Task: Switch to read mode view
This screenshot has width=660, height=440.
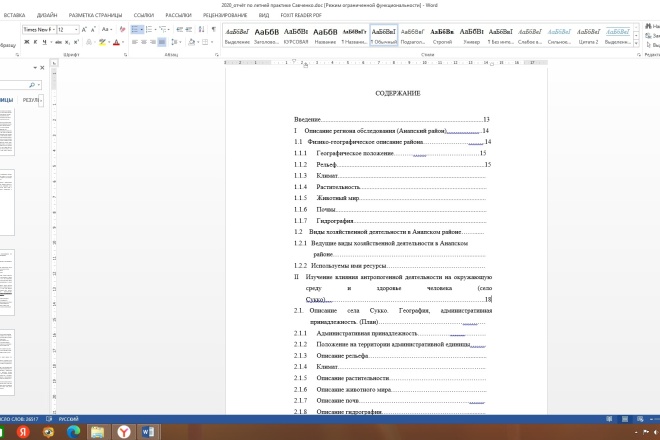Action: point(609,419)
